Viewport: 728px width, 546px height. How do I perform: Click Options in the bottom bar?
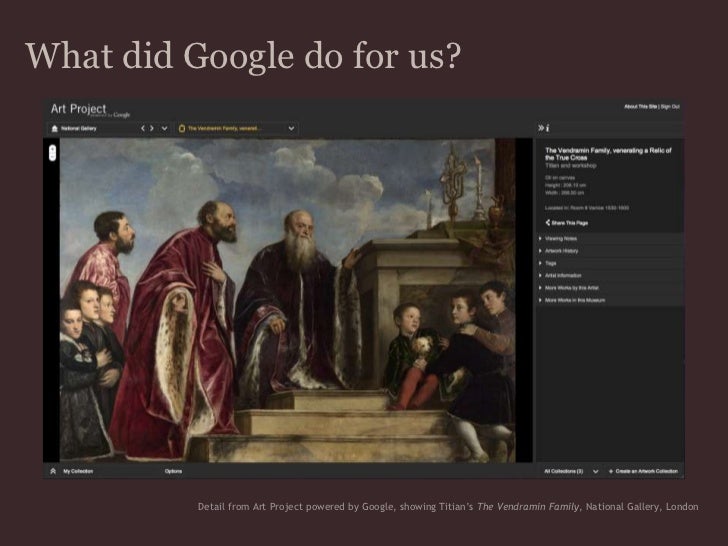[x=173, y=471]
